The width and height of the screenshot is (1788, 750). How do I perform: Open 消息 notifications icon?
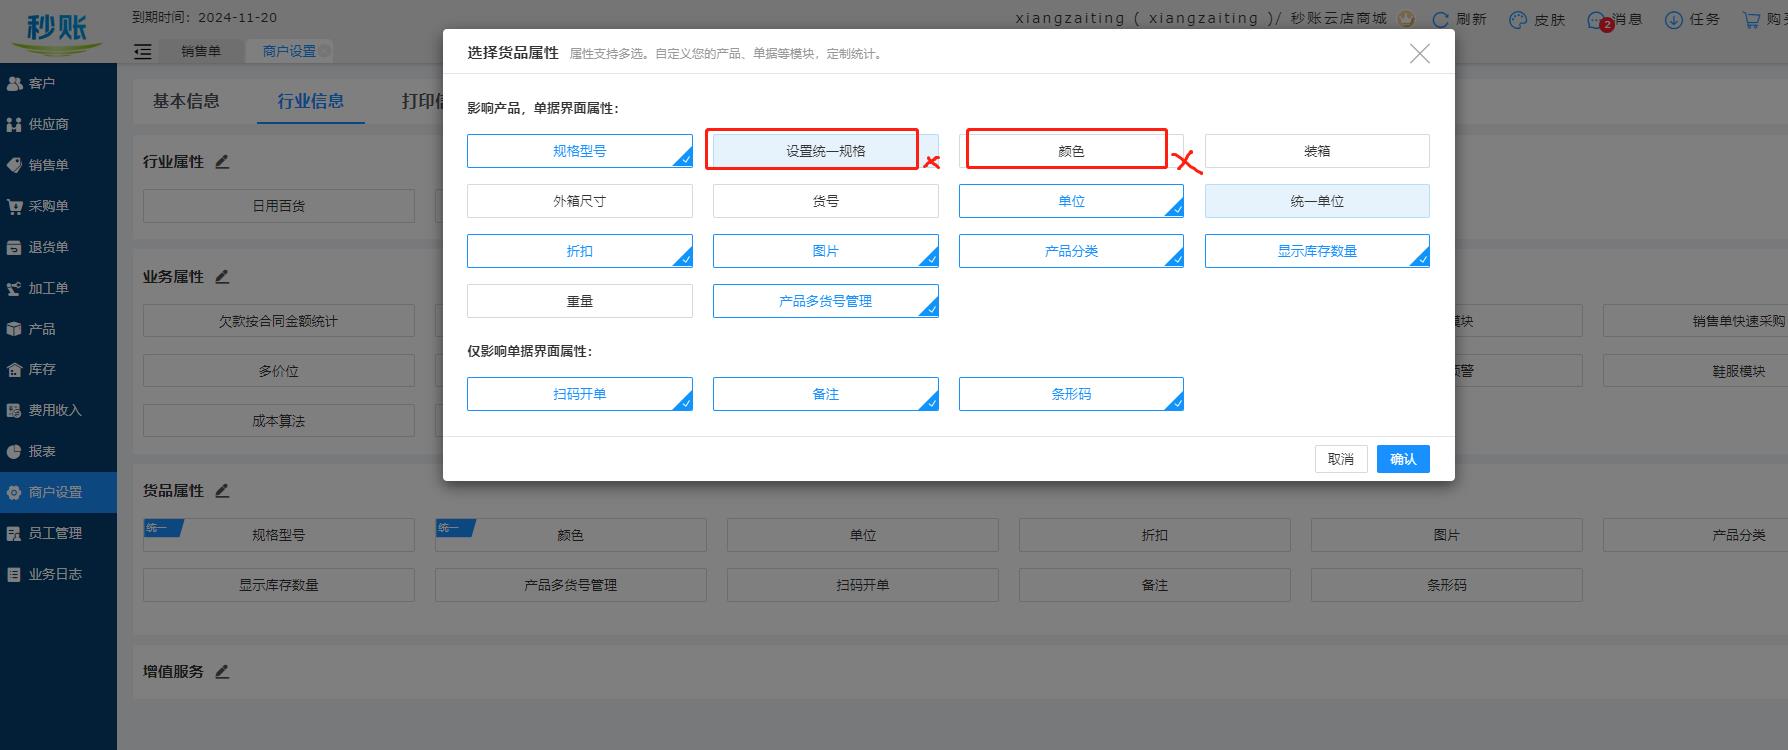pos(1598,20)
